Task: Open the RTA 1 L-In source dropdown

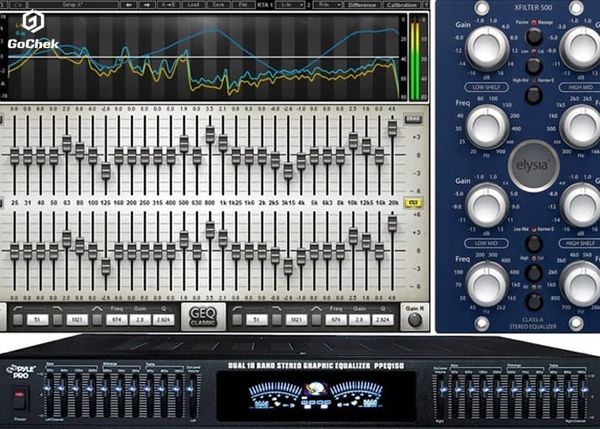Action: pos(290,5)
